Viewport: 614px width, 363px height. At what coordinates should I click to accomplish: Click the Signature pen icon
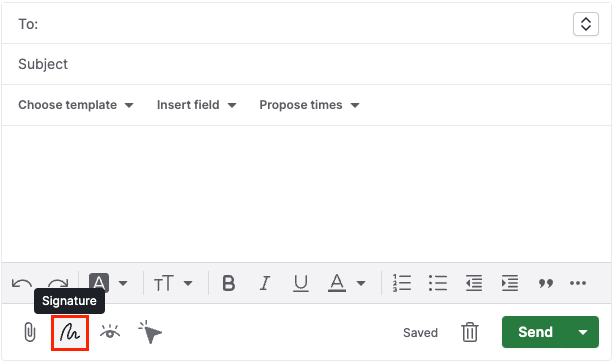(70, 332)
